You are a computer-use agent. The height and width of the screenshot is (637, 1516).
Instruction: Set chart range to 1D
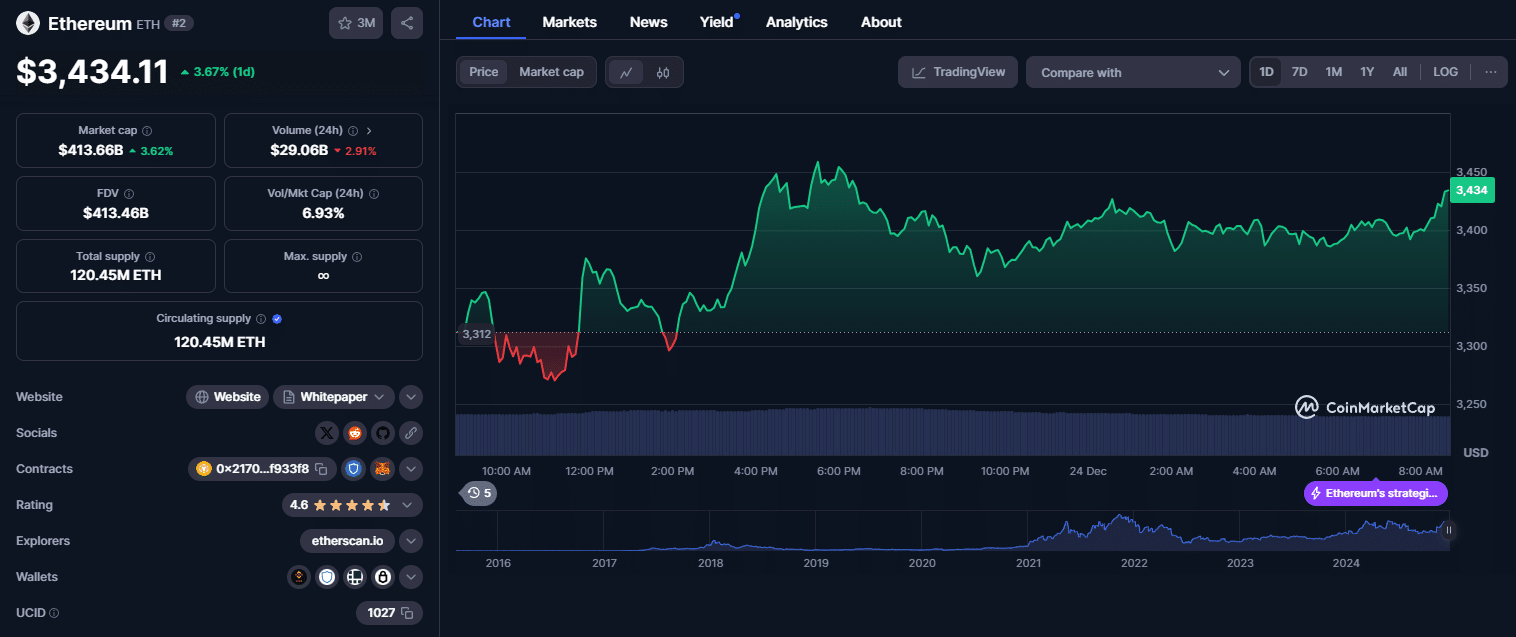(1266, 72)
